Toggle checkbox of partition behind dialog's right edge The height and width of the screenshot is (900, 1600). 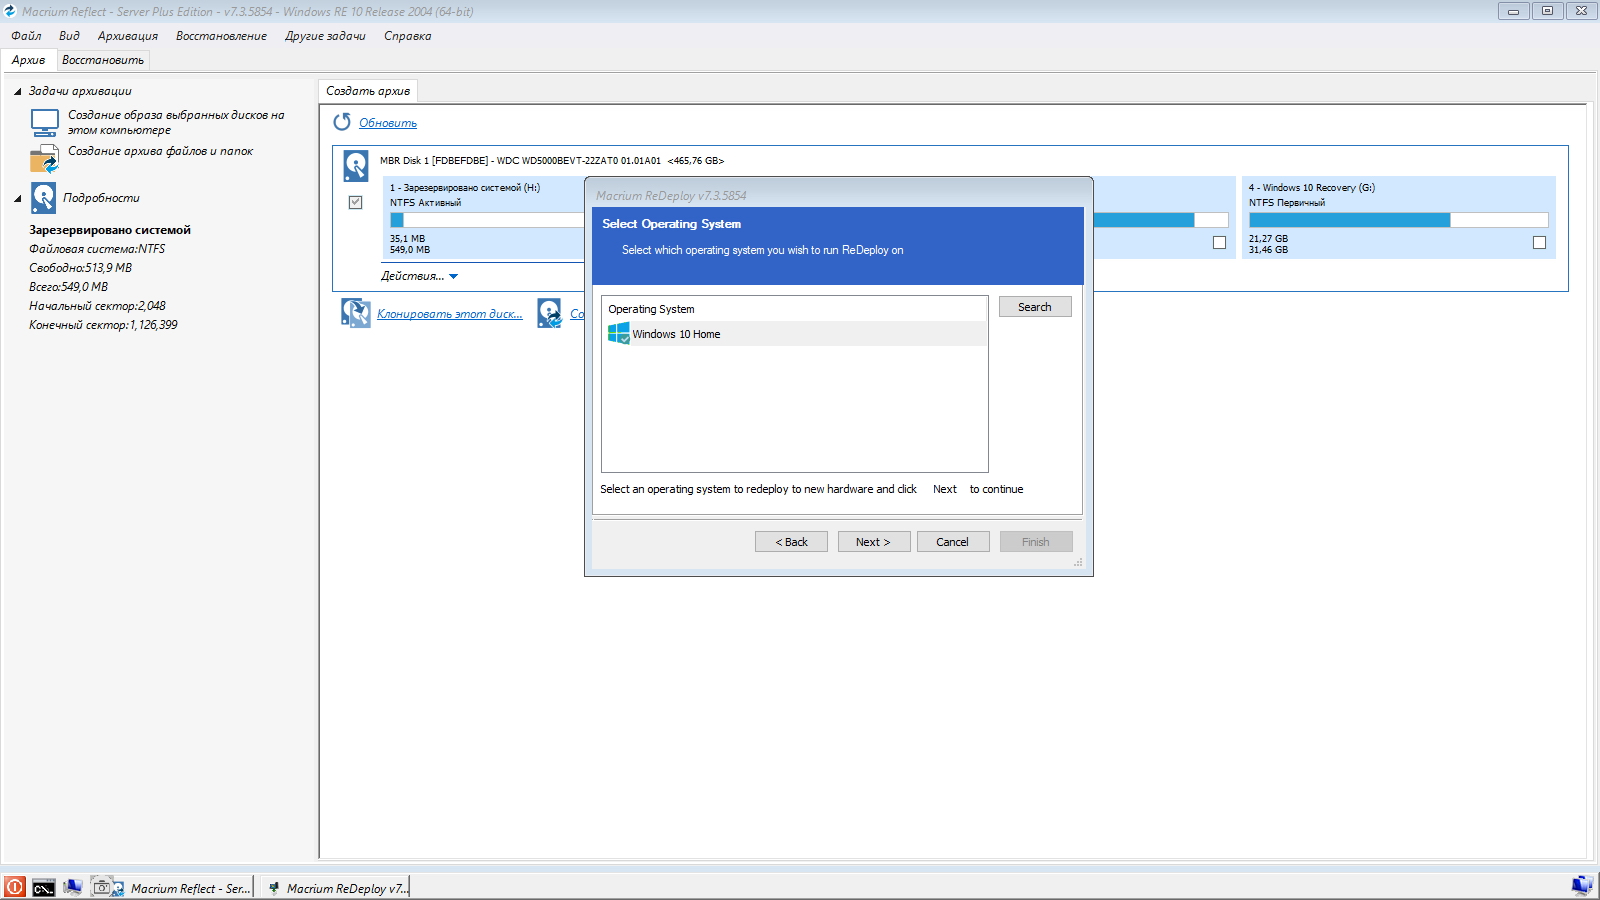pos(1219,243)
